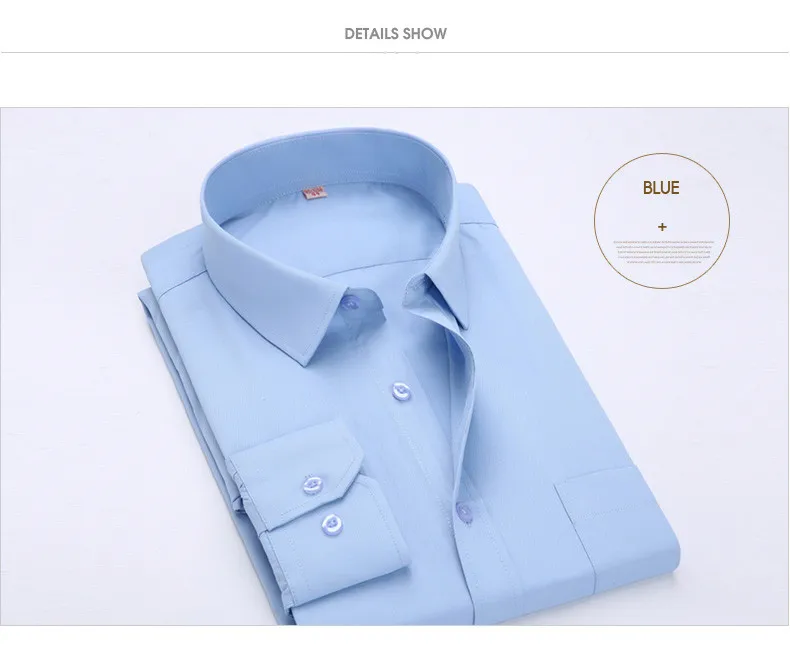Click the lower cuff button
This screenshot has height=655, width=790.
[332, 525]
